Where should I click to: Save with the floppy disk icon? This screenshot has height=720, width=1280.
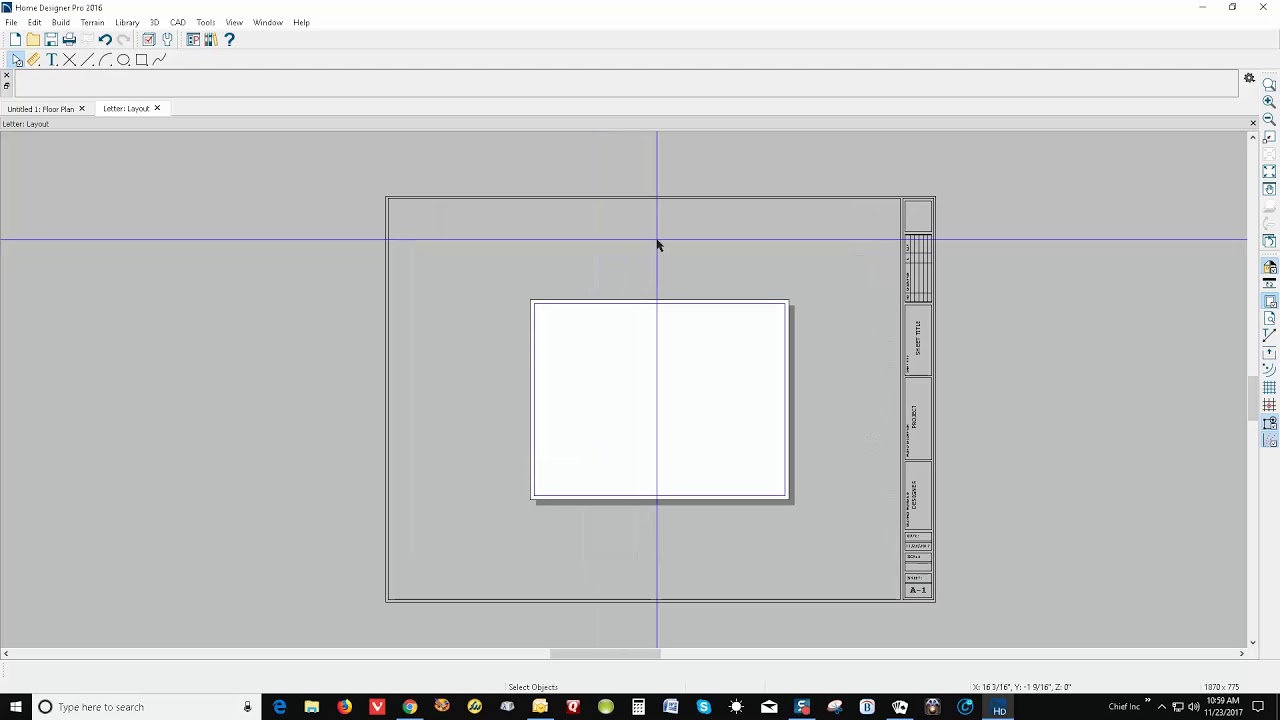point(51,40)
